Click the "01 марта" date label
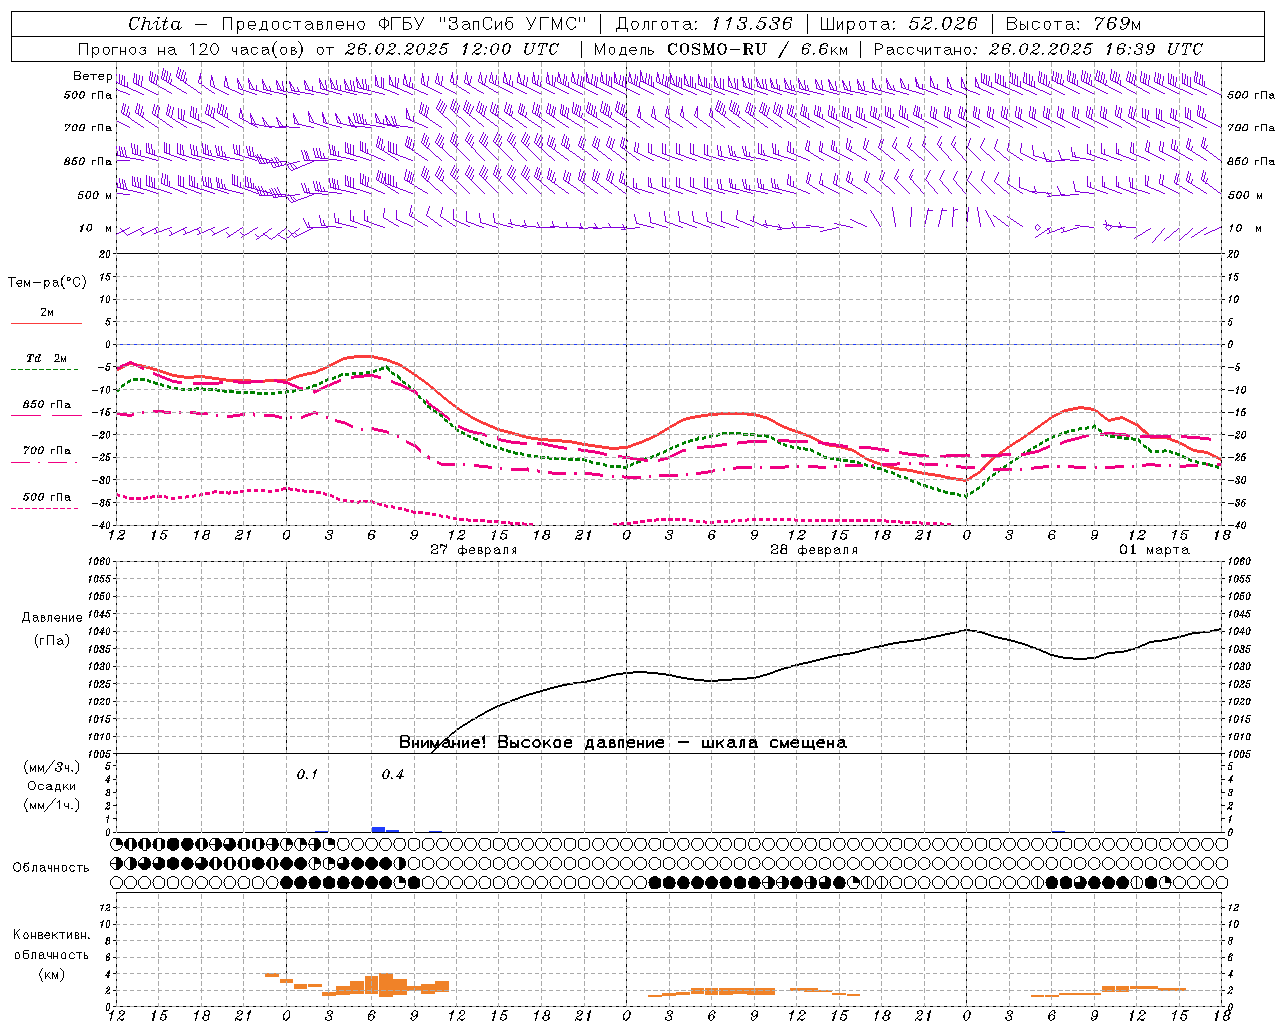1280x1024 pixels. [1154, 550]
